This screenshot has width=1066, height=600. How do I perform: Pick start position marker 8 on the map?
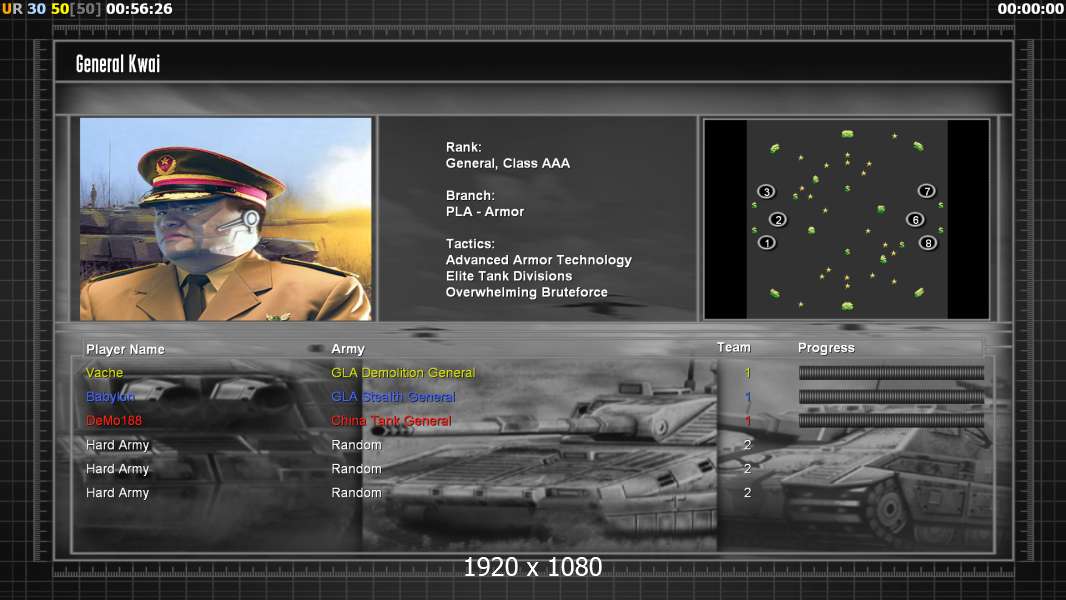[927, 243]
